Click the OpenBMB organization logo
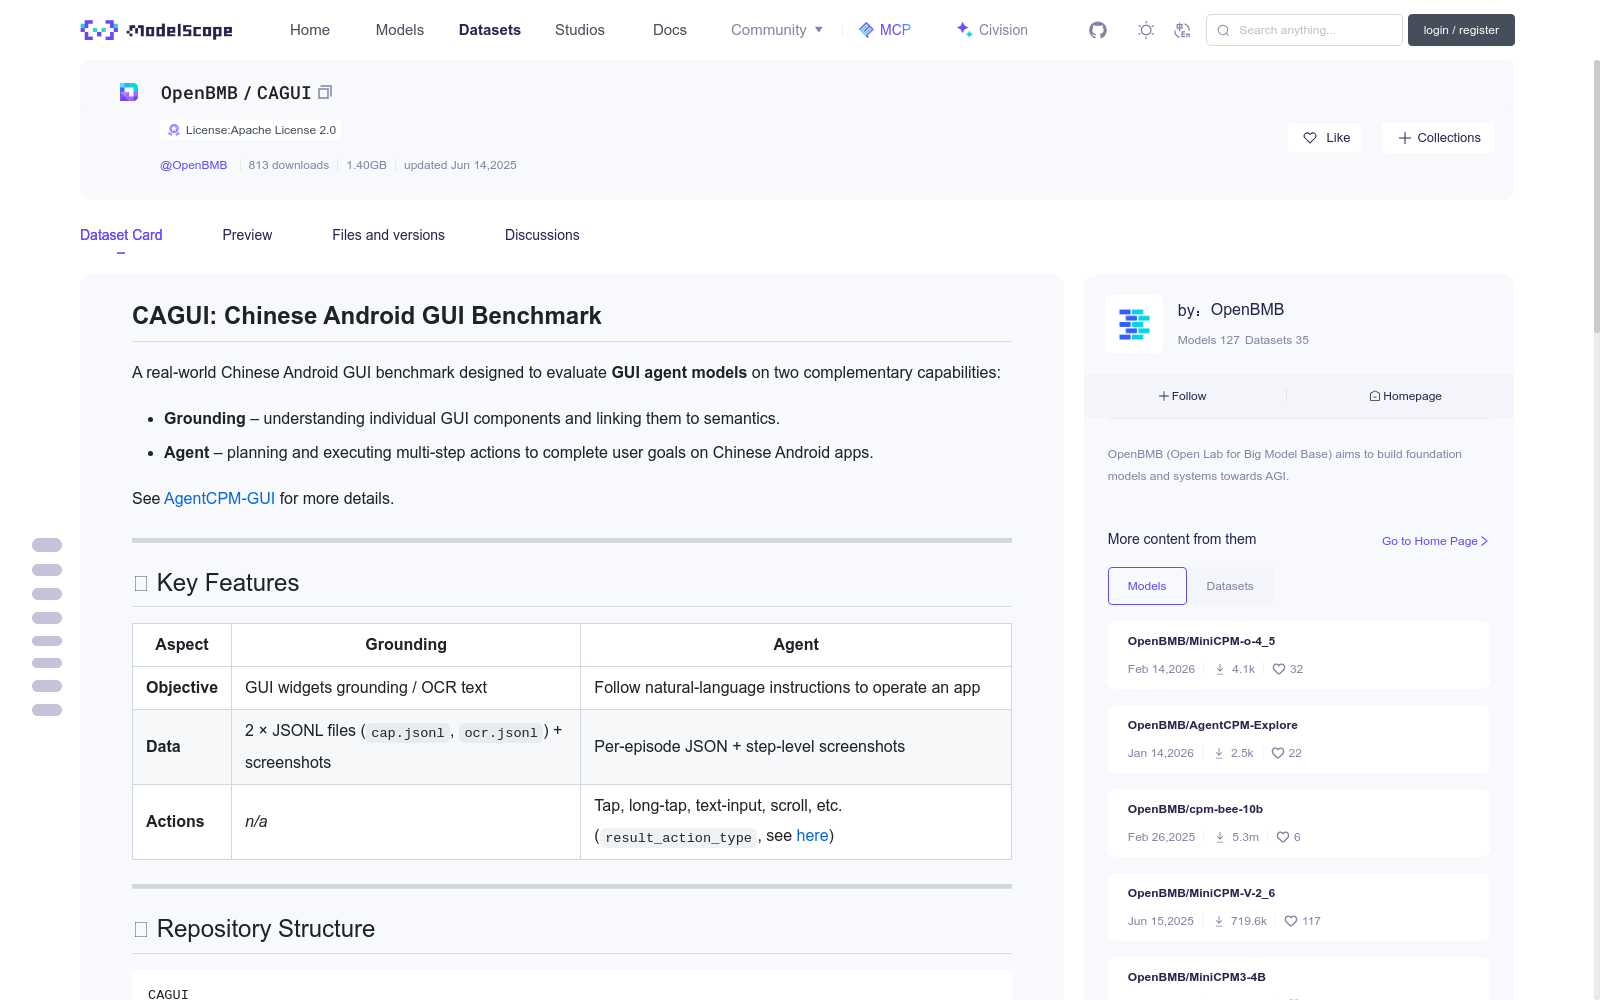1600x1000 pixels. (1134, 324)
